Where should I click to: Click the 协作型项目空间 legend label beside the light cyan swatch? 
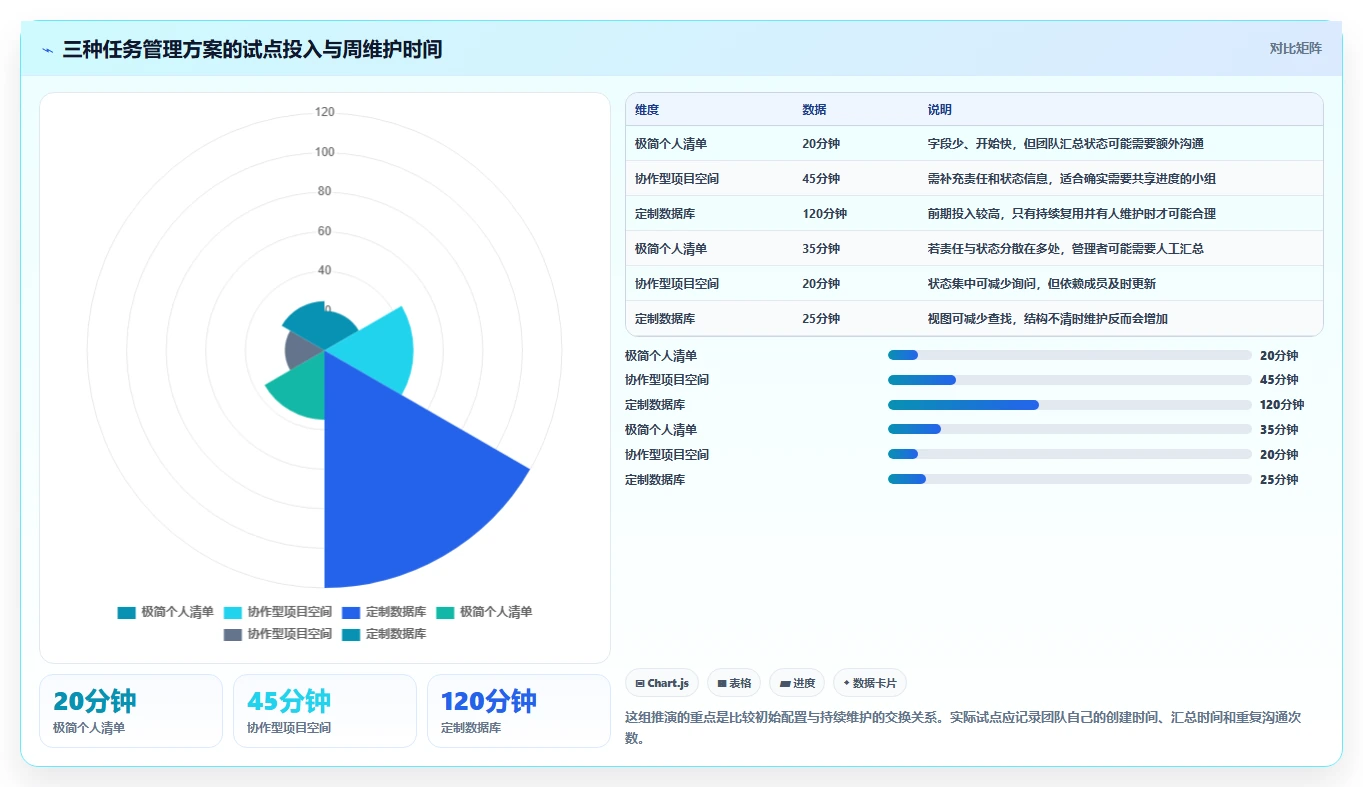[x=290, y=612]
